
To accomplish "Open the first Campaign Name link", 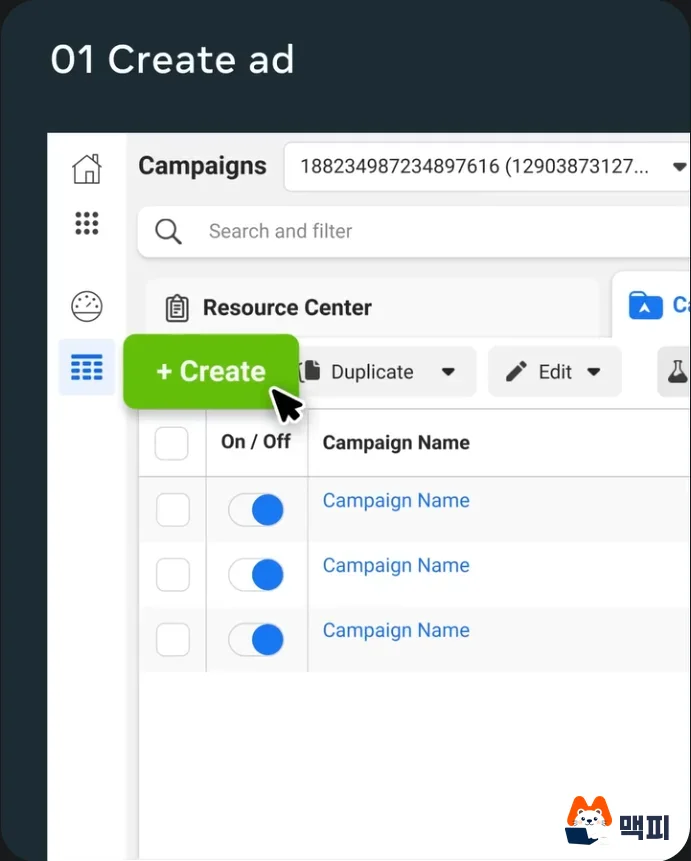I will [396, 501].
